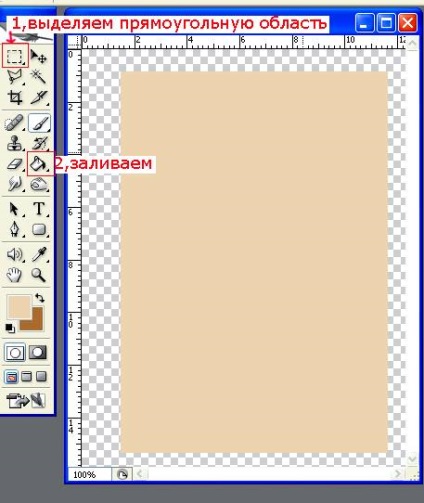
Task: Activate the Hand tool
Action: pyautogui.click(x=15, y=275)
